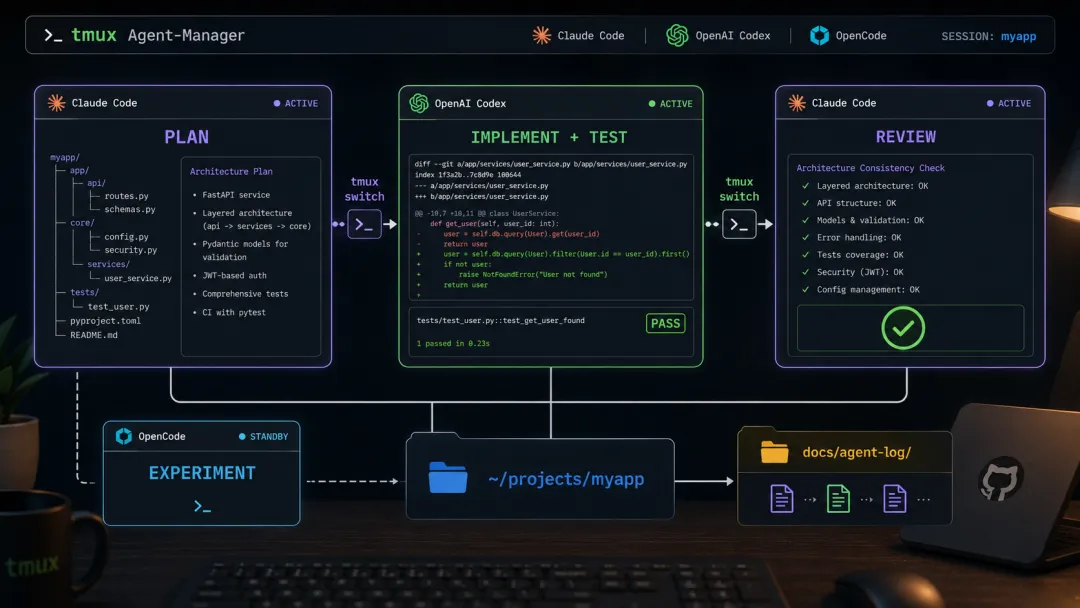Click the REVIEW panel ACTIVE status indicator
The height and width of the screenshot is (608, 1080).
[x=1009, y=103]
